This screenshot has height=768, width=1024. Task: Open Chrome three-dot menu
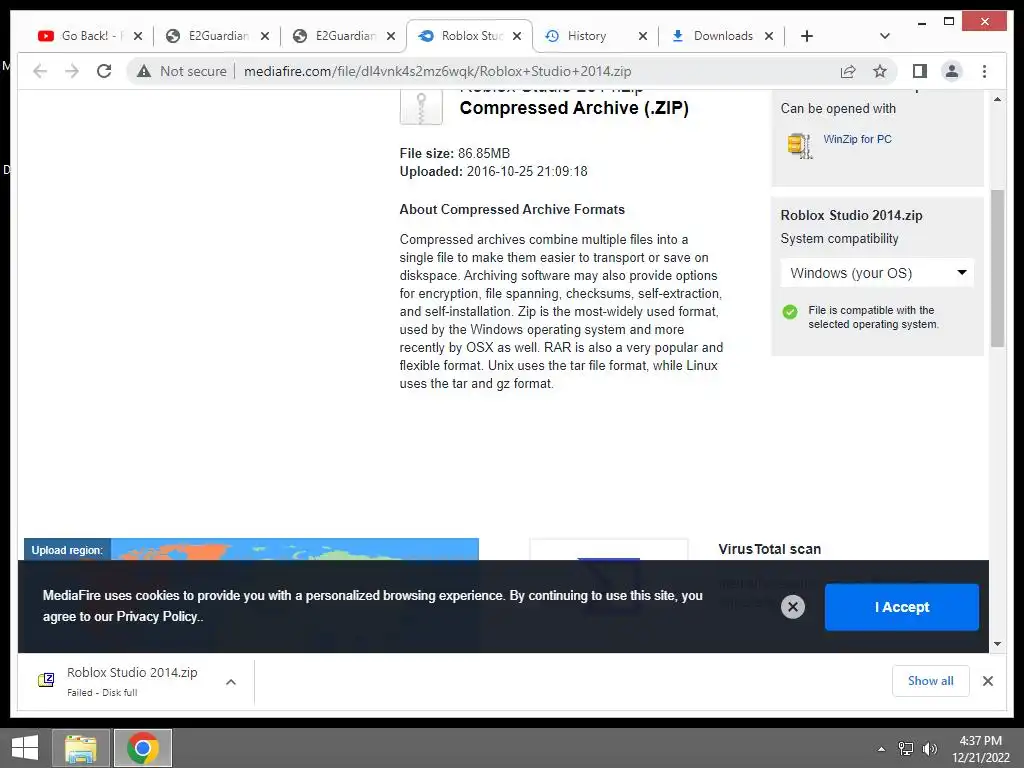[984, 71]
